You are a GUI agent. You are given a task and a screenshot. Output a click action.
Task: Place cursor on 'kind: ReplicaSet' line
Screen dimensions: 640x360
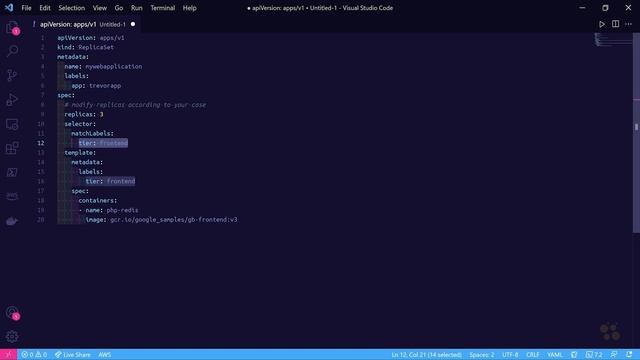(x=85, y=47)
